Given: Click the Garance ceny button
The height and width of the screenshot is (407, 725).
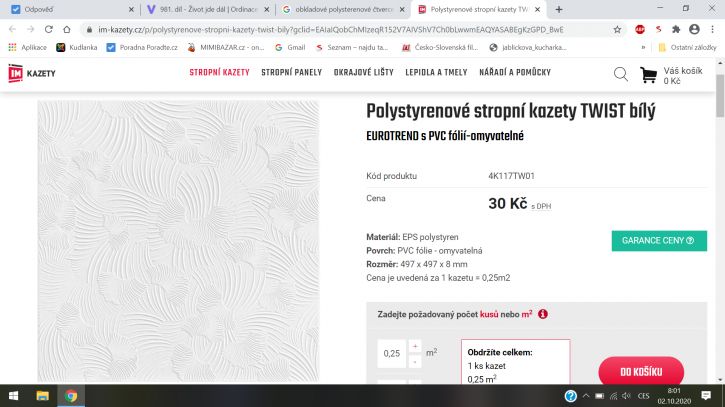Looking at the screenshot, I should (659, 240).
